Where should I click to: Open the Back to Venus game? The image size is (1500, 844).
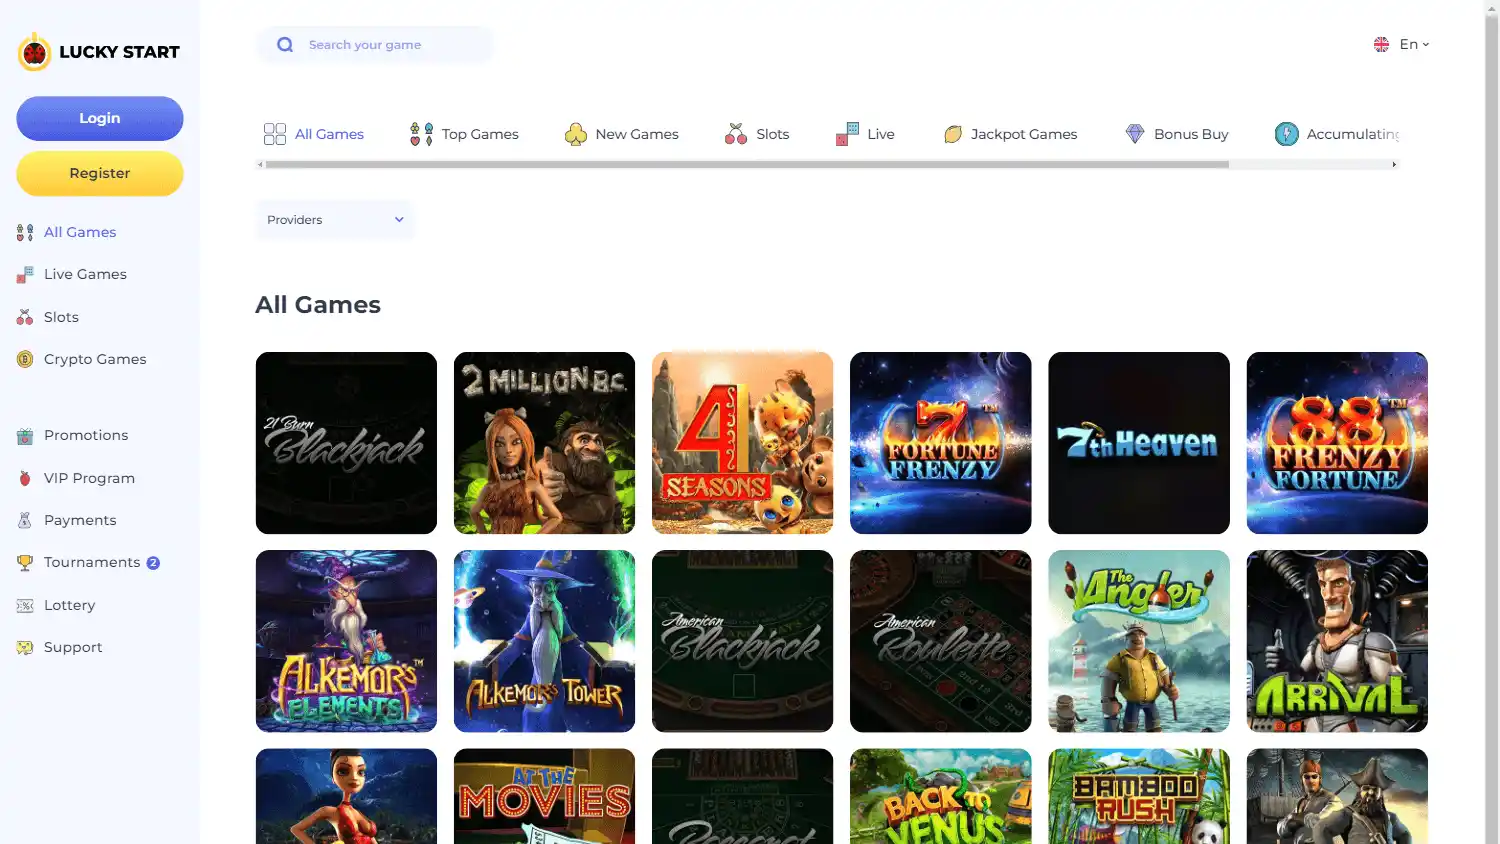click(940, 797)
